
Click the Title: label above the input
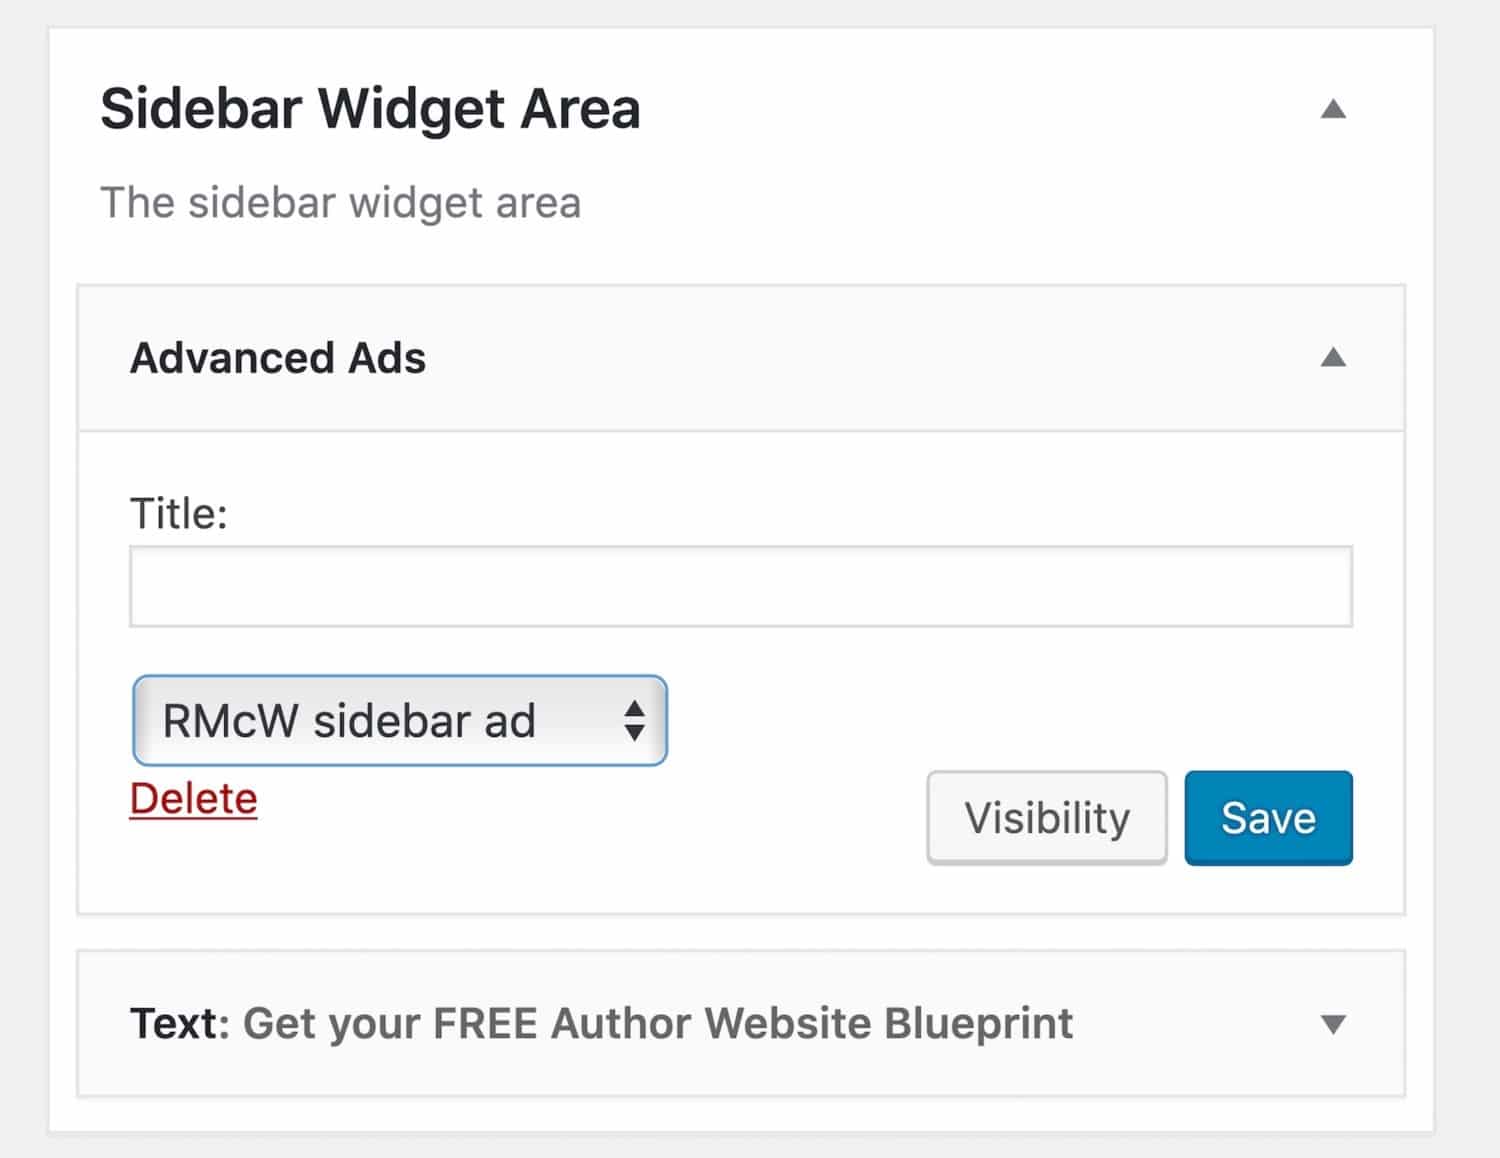coord(179,512)
